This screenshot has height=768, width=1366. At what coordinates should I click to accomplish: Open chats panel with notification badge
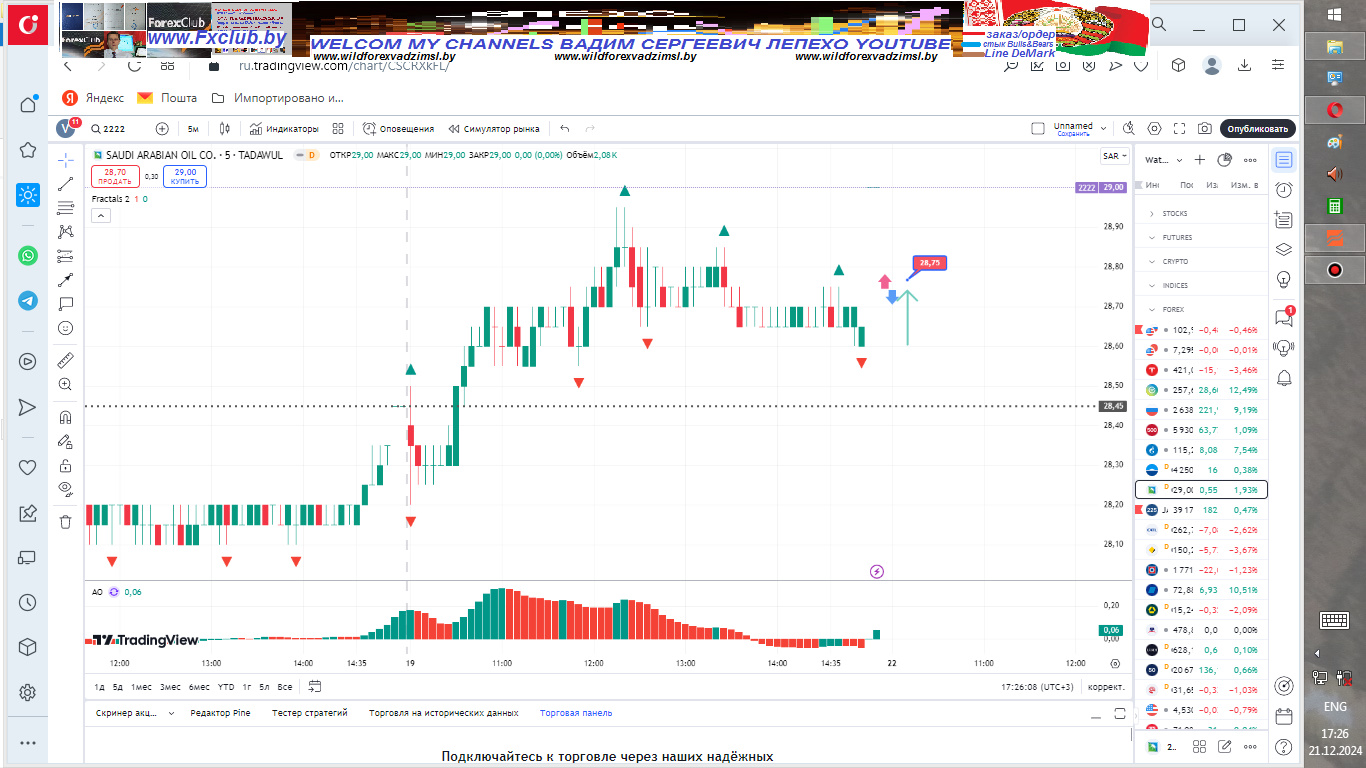(x=1284, y=317)
